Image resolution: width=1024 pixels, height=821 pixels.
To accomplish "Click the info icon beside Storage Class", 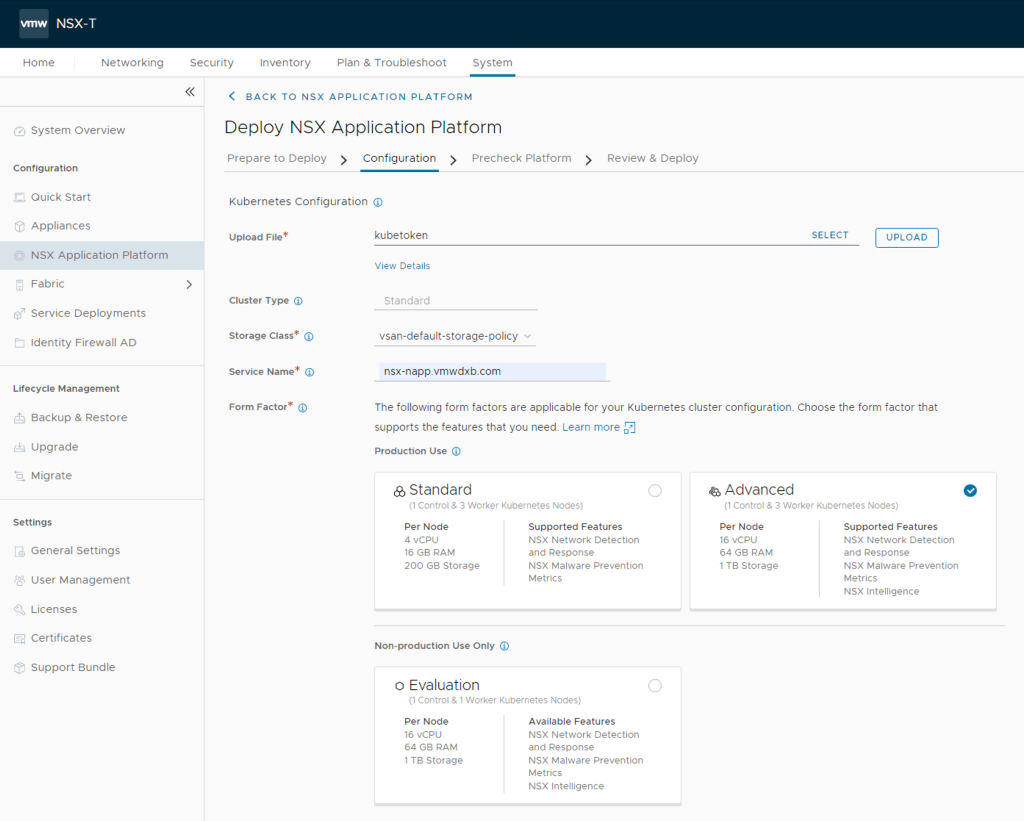I will coord(308,337).
